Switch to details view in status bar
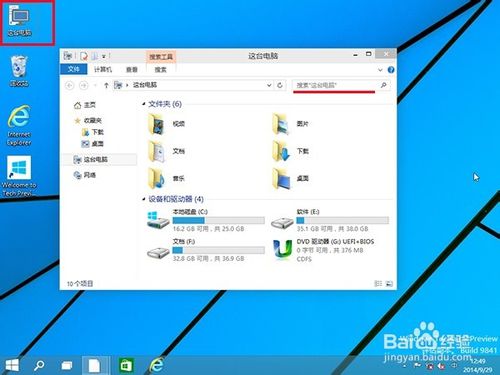Screen dimensions: 500x375 (378, 284)
